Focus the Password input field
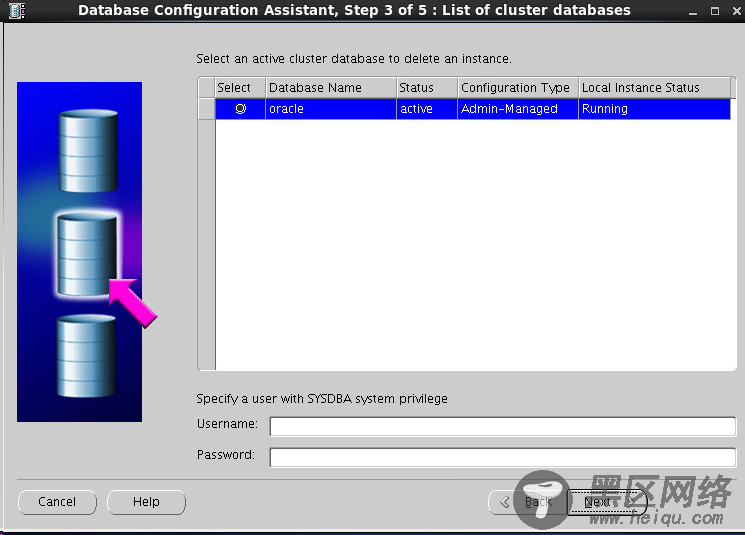Screen dimensions: 745x535 [x=503, y=458]
